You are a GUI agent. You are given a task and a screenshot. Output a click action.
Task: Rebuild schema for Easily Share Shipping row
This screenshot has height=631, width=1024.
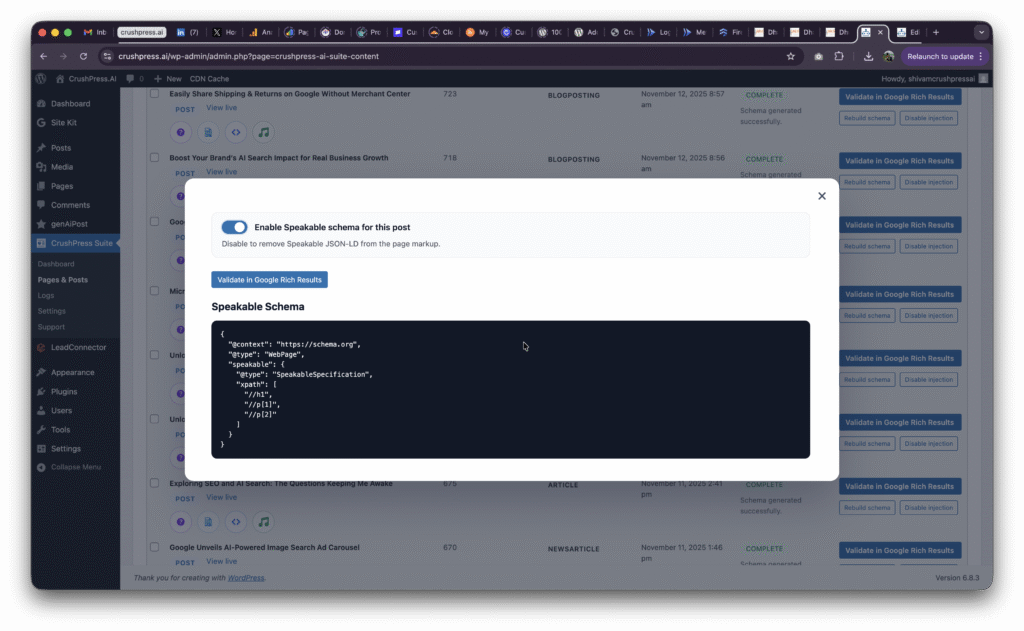pos(867,118)
